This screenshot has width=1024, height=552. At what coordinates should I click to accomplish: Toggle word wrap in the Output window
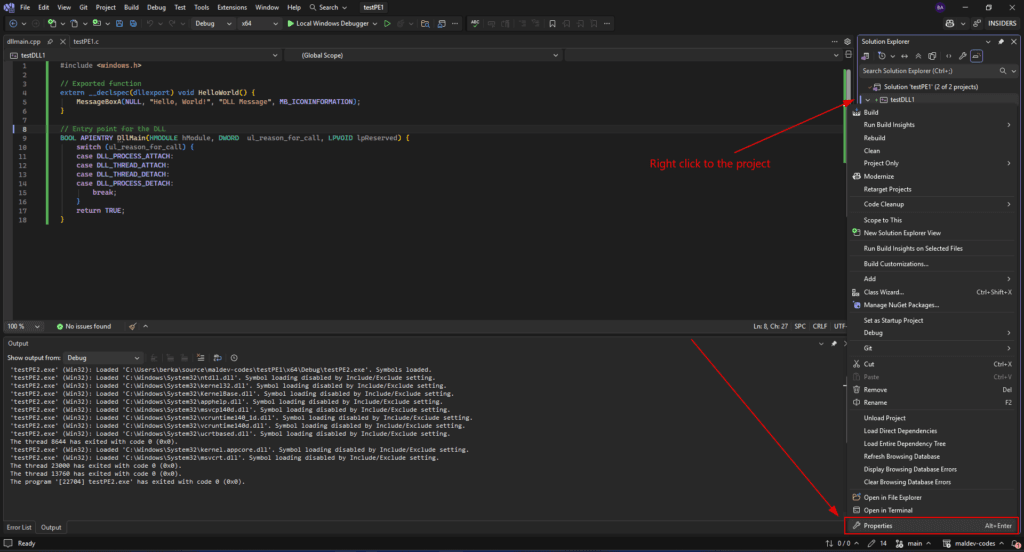point(217,357)
